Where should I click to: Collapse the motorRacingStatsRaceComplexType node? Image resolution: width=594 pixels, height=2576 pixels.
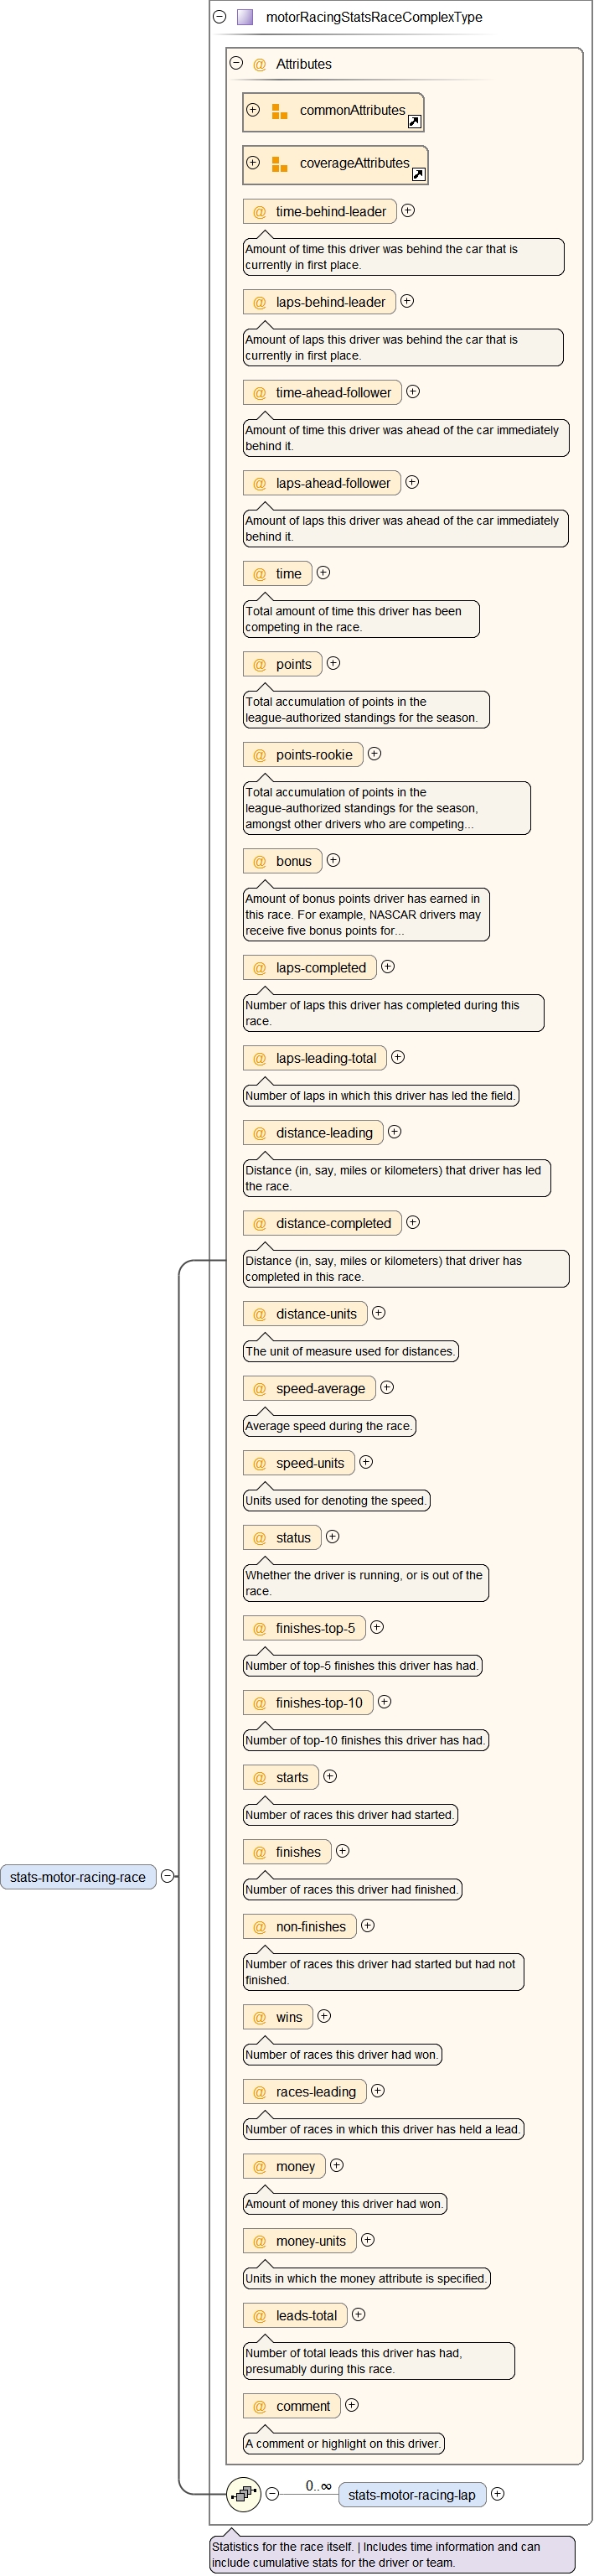coord(219,17)
